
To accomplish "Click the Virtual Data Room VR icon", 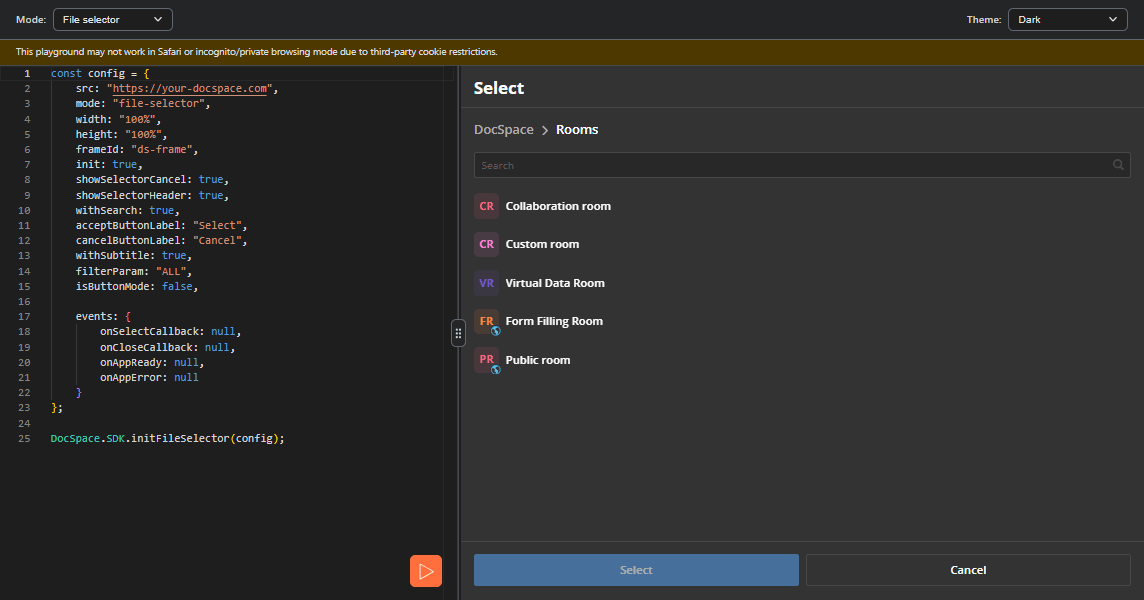I will coord(487,283).
